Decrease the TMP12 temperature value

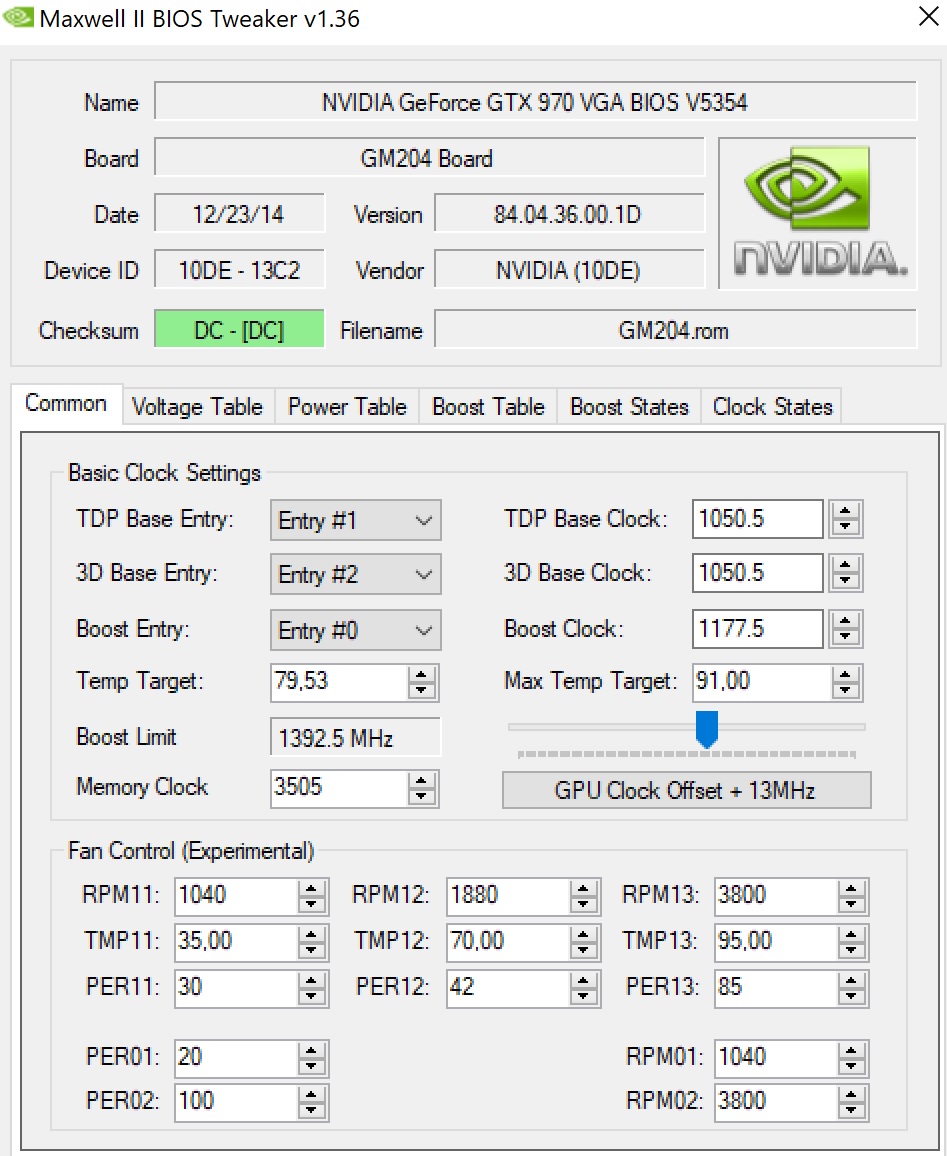(x=583, y=950)
